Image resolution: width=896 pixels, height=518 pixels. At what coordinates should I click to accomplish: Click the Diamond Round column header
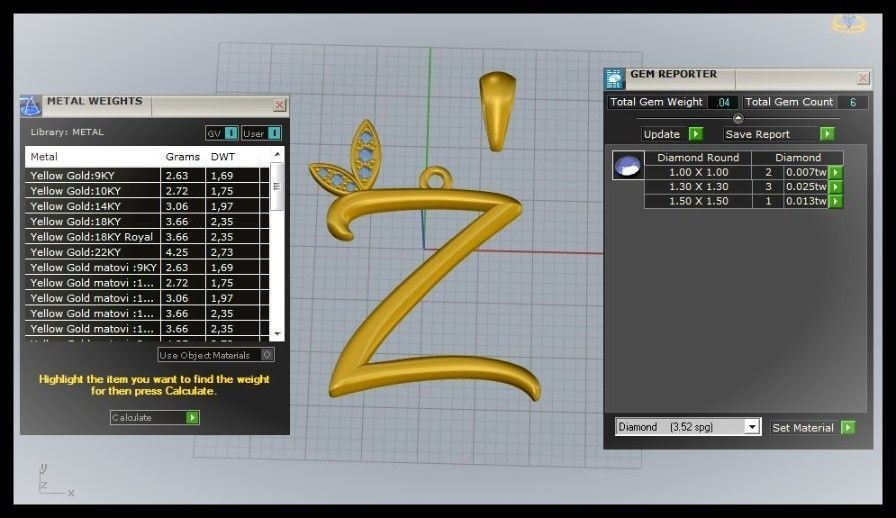coord(698,158)
